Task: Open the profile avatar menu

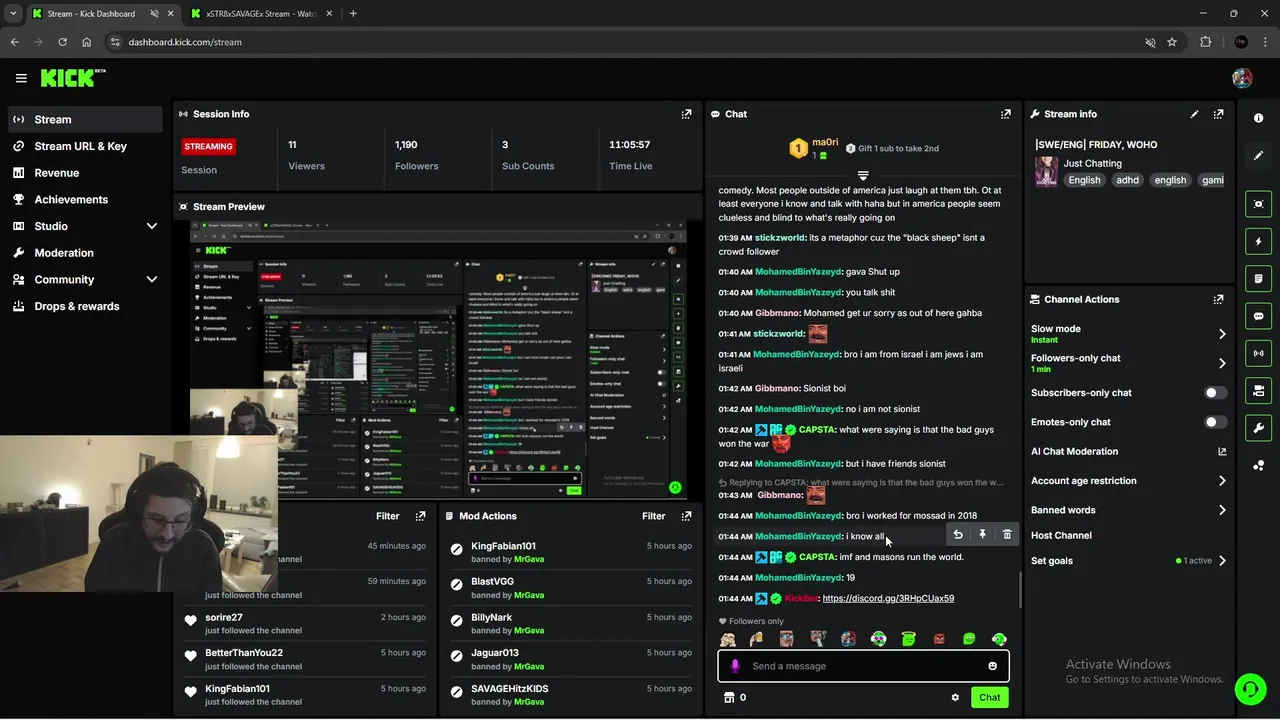Action: coord(1242,78)
